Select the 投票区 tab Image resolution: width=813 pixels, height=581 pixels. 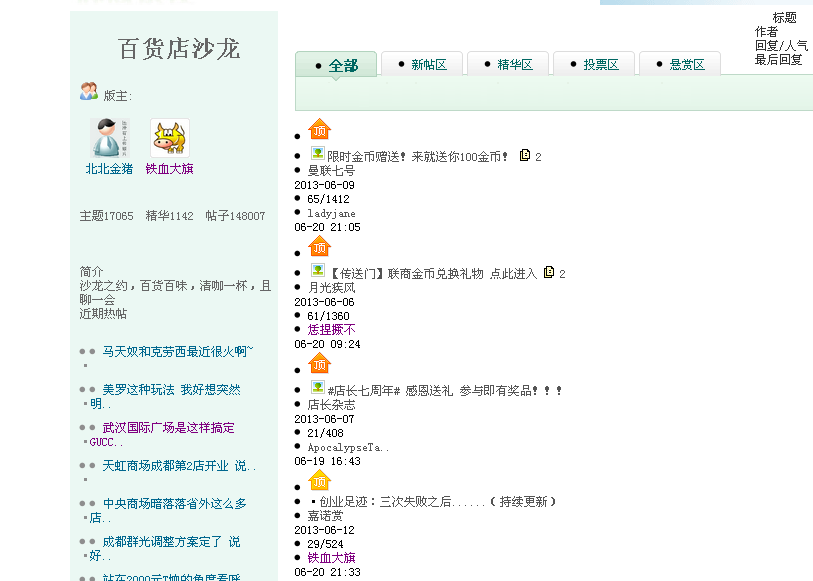[593, 65]
